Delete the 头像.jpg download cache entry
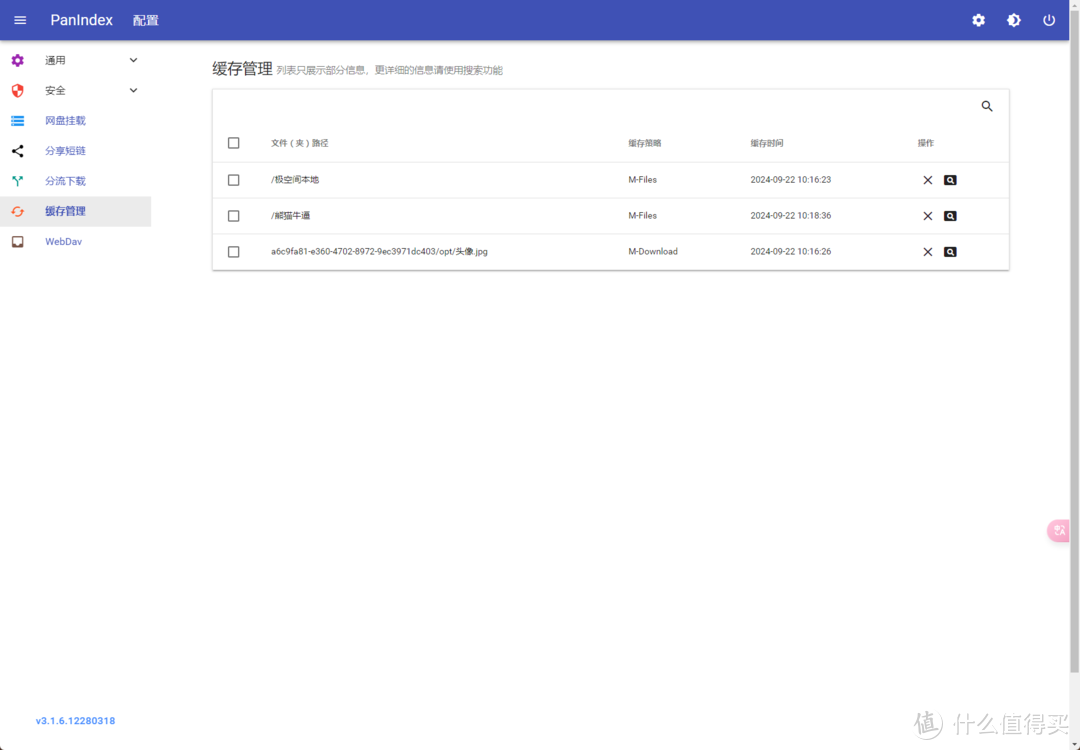 click(927, 252)
